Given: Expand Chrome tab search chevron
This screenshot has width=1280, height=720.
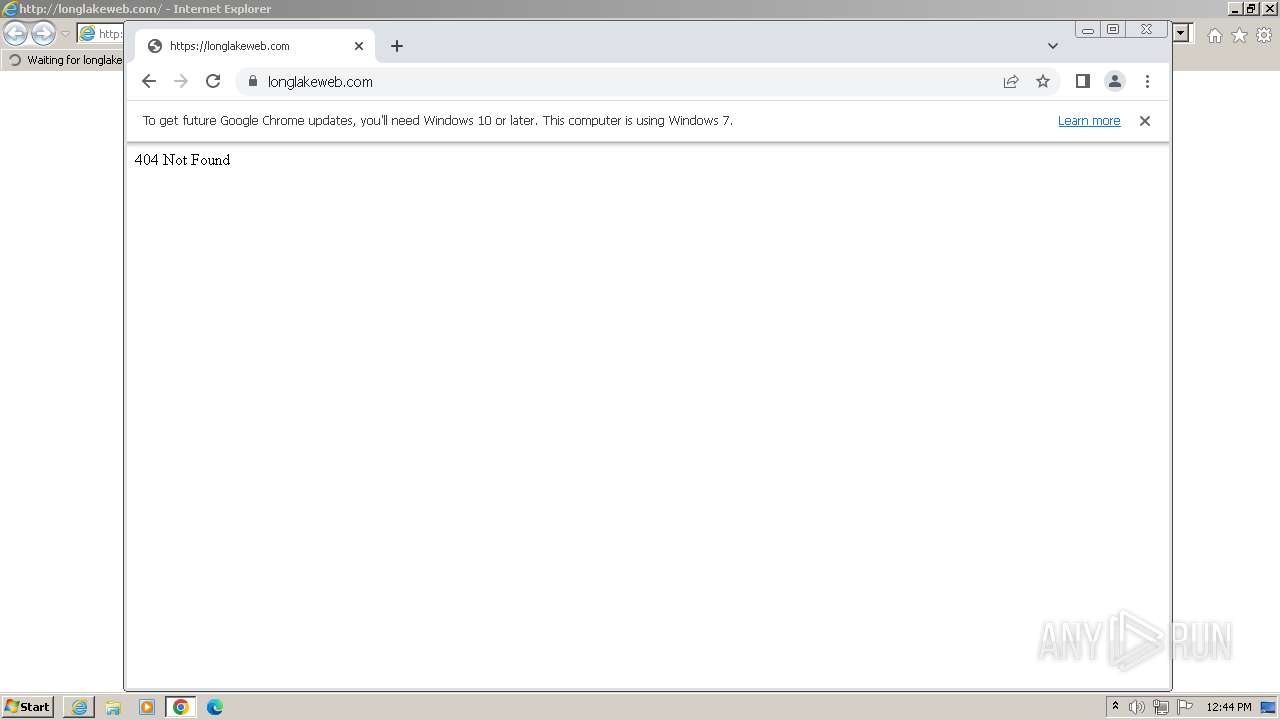Looking at the screenshot, I should 1053,46.
